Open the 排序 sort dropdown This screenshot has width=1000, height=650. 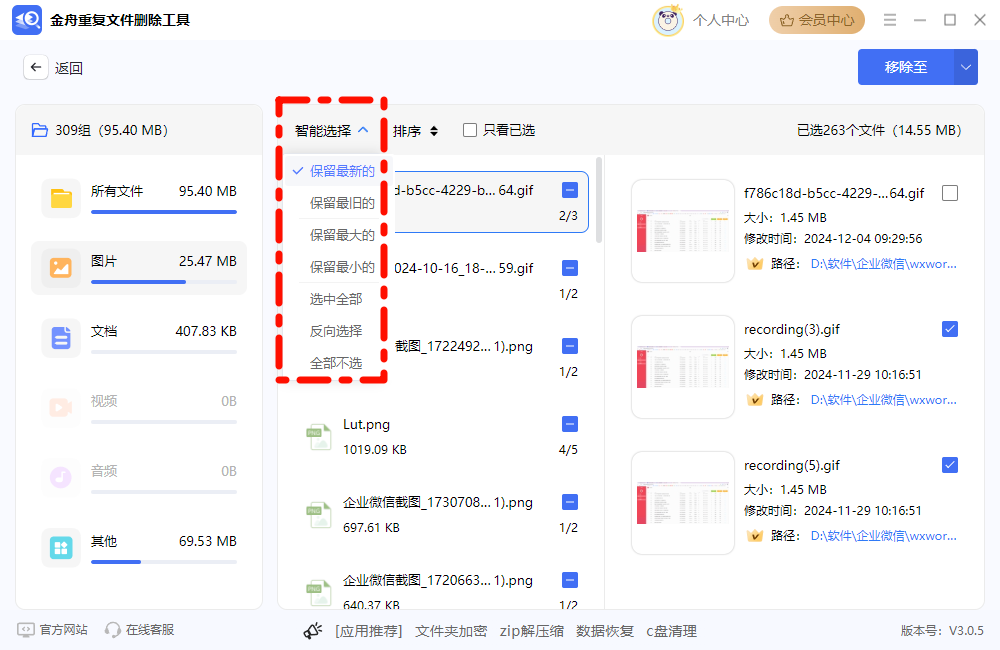coord(416,131)
